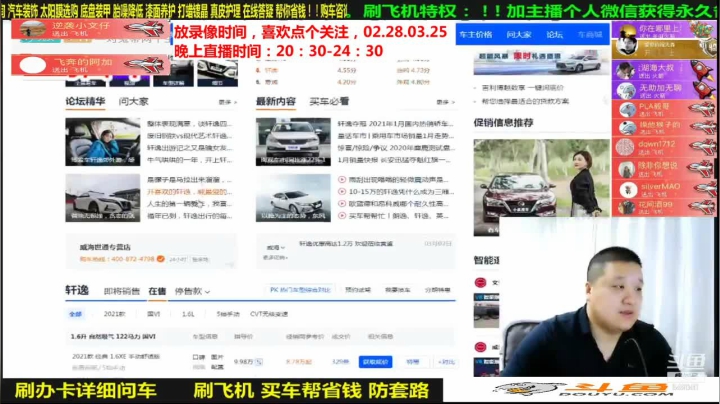Viewport: 720px width, 404px height.
Task: Filter by 国VI emission standard
Action: [153, 314]
